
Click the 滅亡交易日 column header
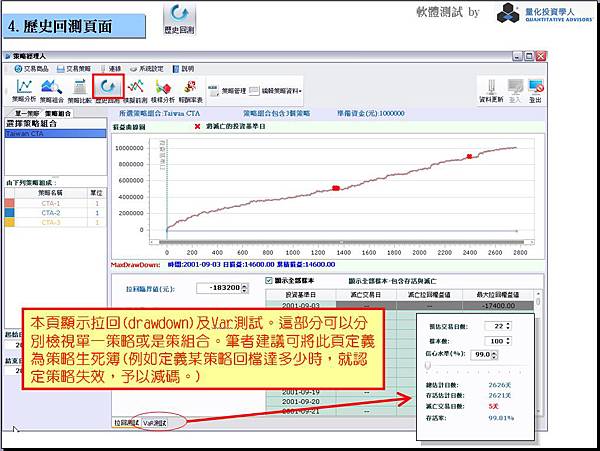point(366,295)
